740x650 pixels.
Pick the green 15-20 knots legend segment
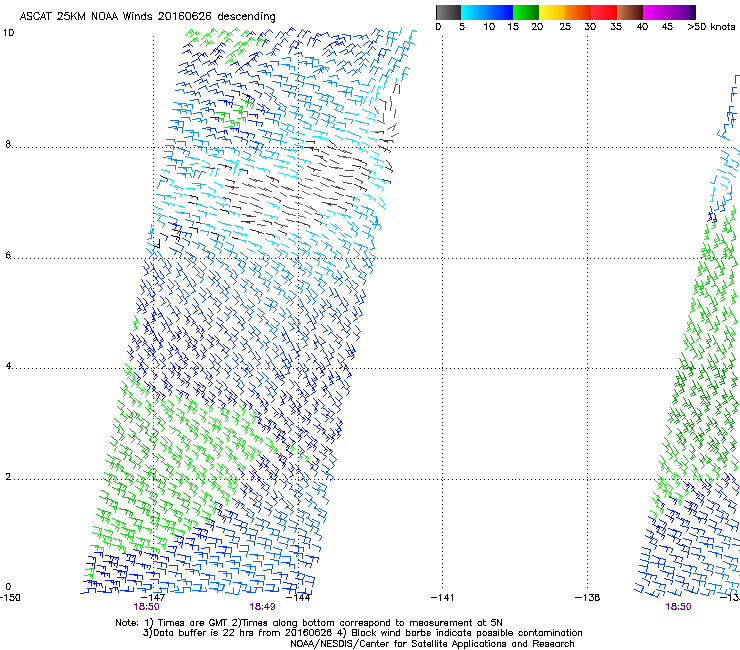tap(526, 12)
